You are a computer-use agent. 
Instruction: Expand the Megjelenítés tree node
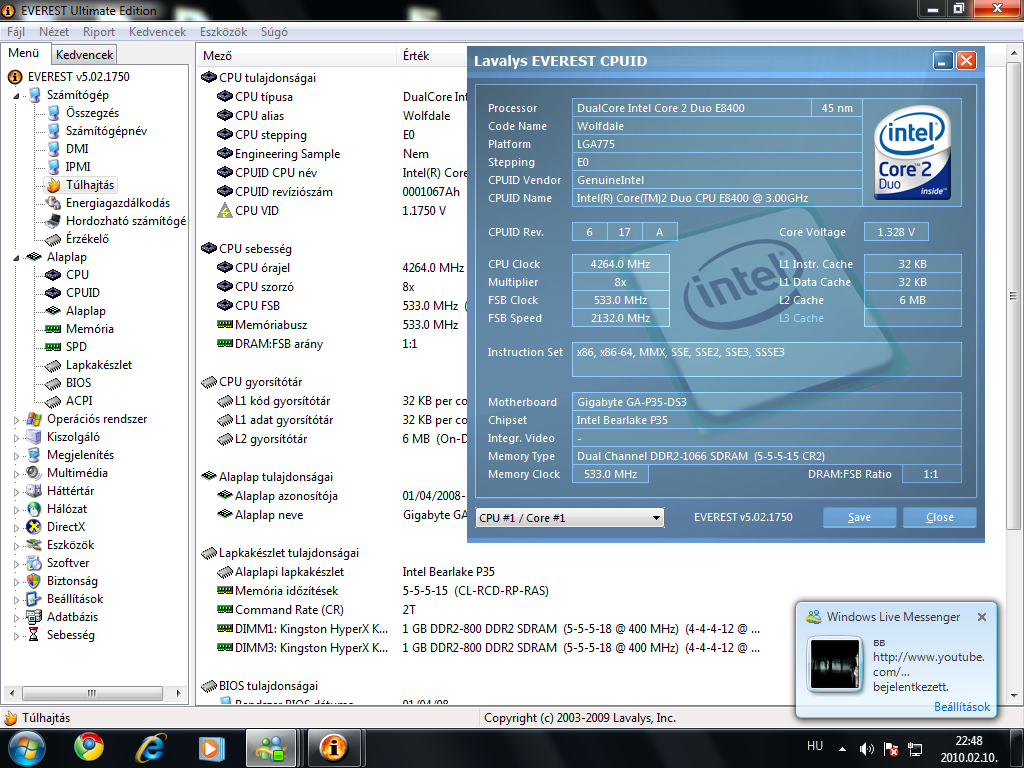pyautogui.click(x=16, y=456)
